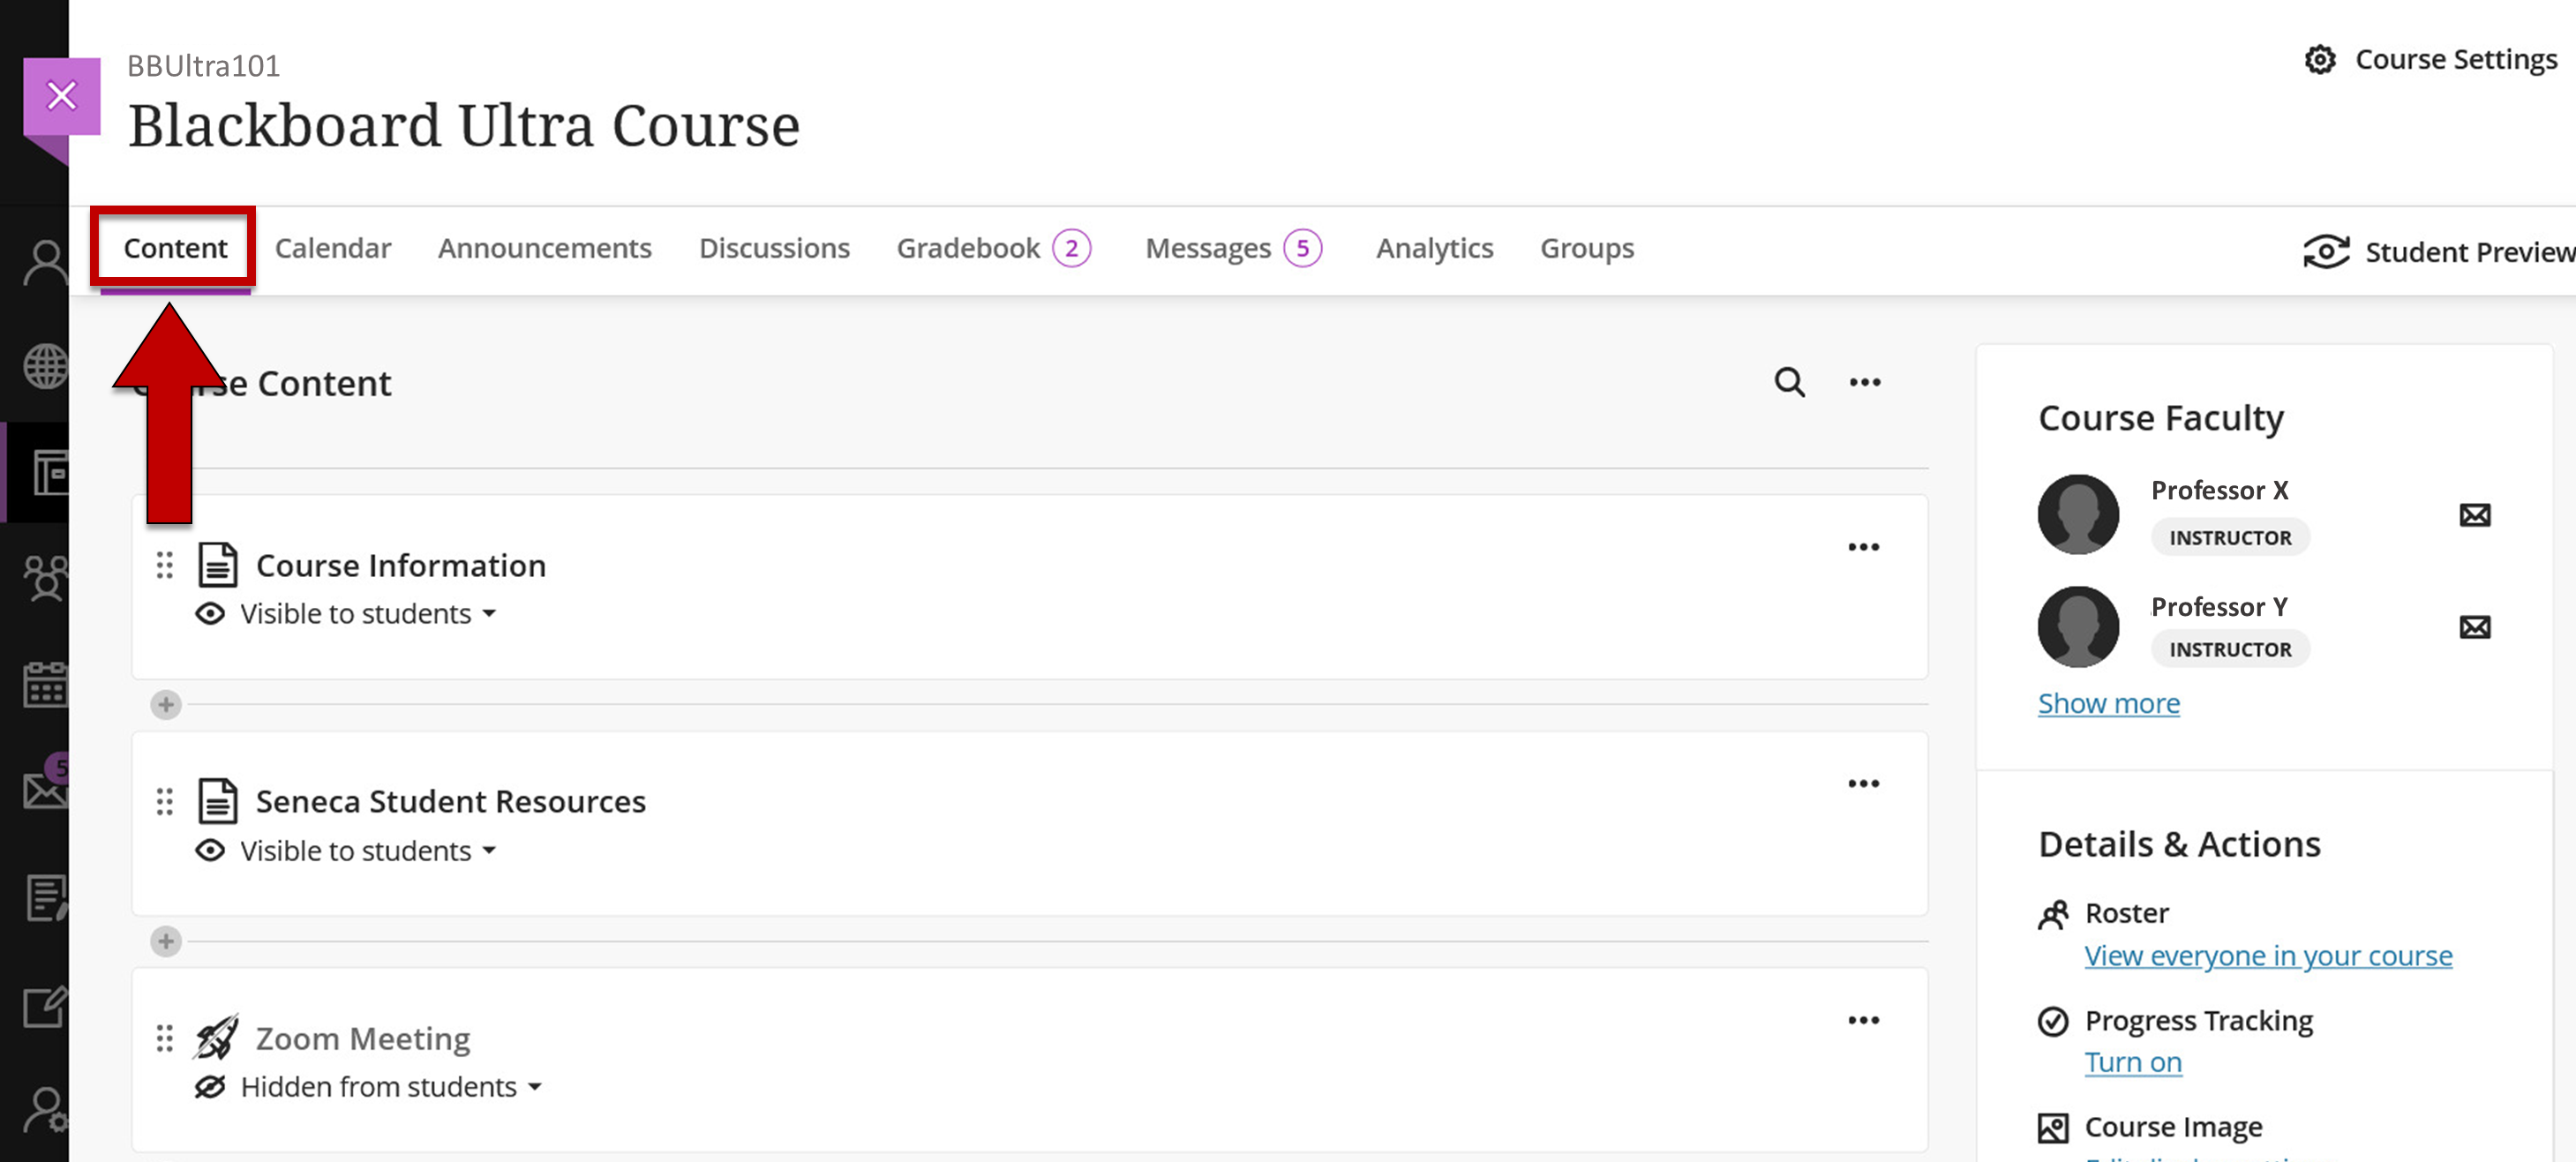Viewport: 2576px width, 1162px height.
Task: Toggle hidden eye icon under Zoom Meeting
Action: click(210, 1087)
